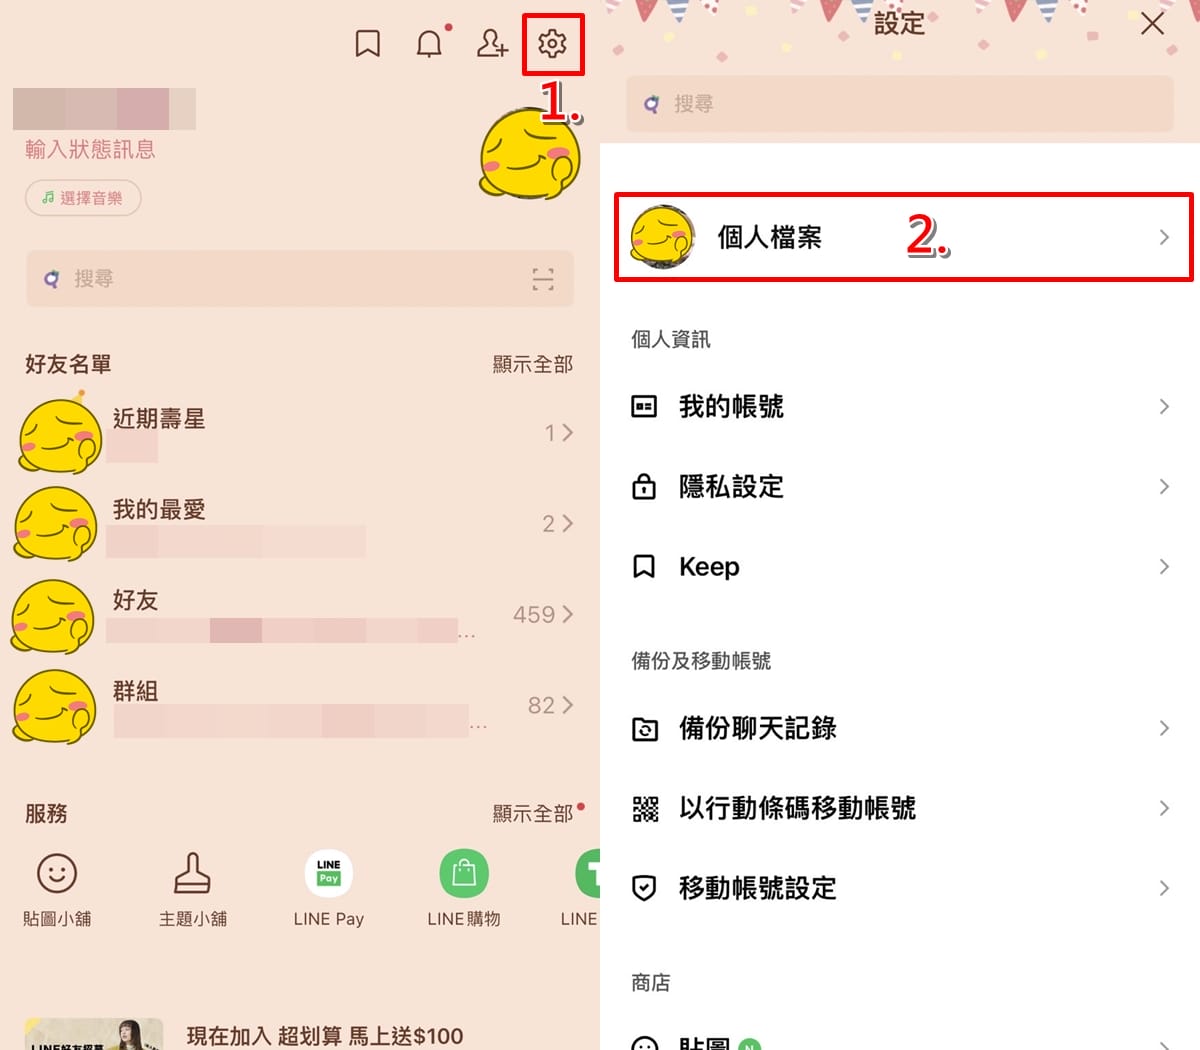Open settings via the gear icon
Image resolution: width=1200 pixels, height=1050 pixels.
click(x=552, y=43)
